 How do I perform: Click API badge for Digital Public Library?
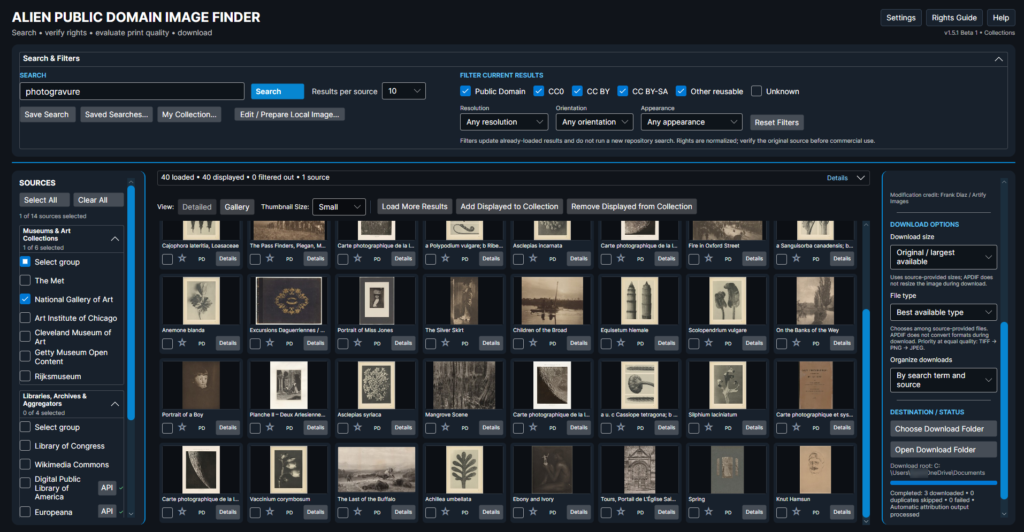tap(107, 488)
